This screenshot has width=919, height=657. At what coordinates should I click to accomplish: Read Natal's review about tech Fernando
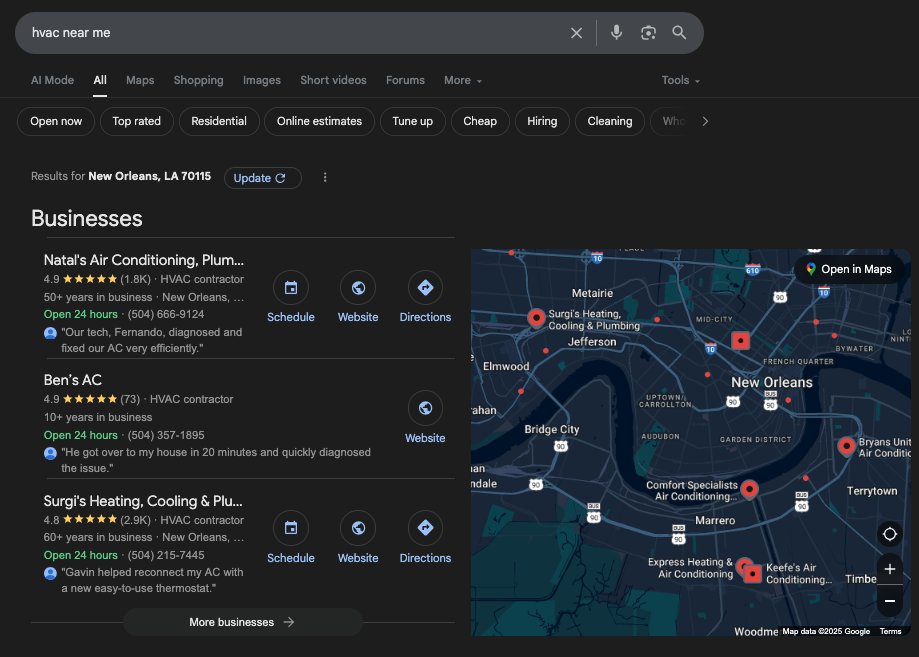pos(151,340)
